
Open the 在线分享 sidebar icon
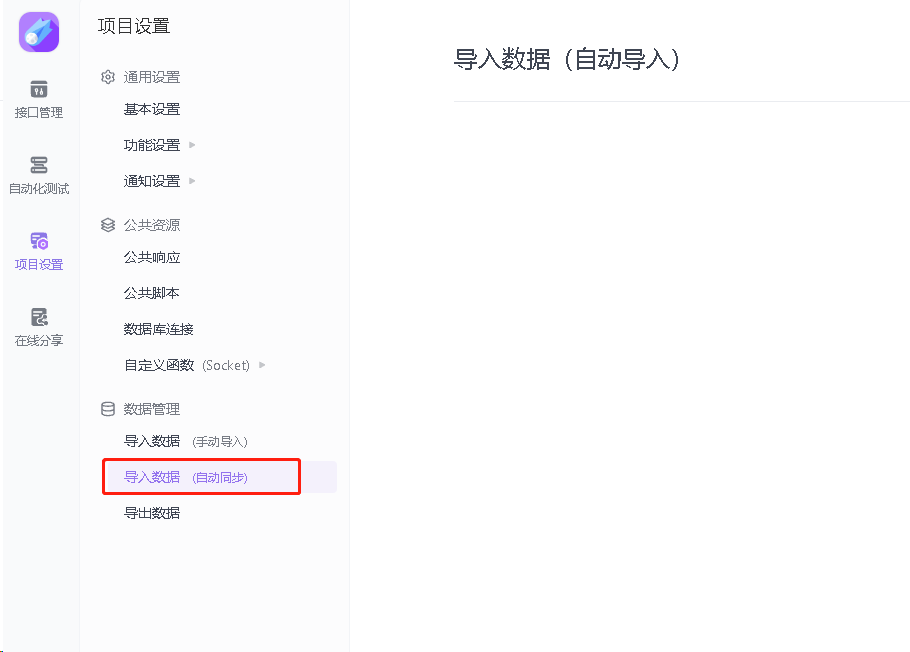[39, 317]
